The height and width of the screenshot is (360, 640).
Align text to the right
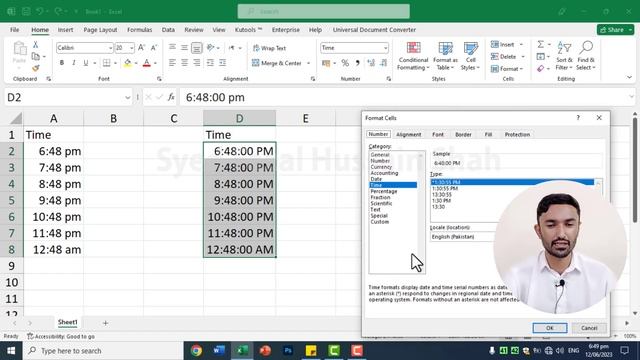pyautogui.click(x=197, y=63)
